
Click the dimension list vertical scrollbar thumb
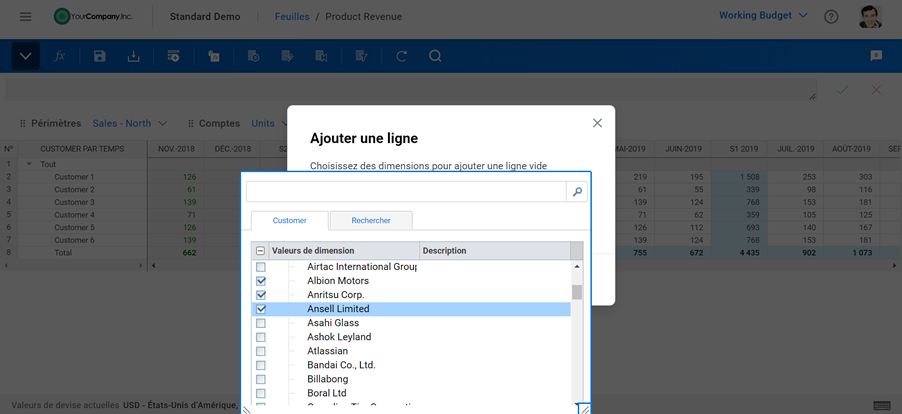576,292
